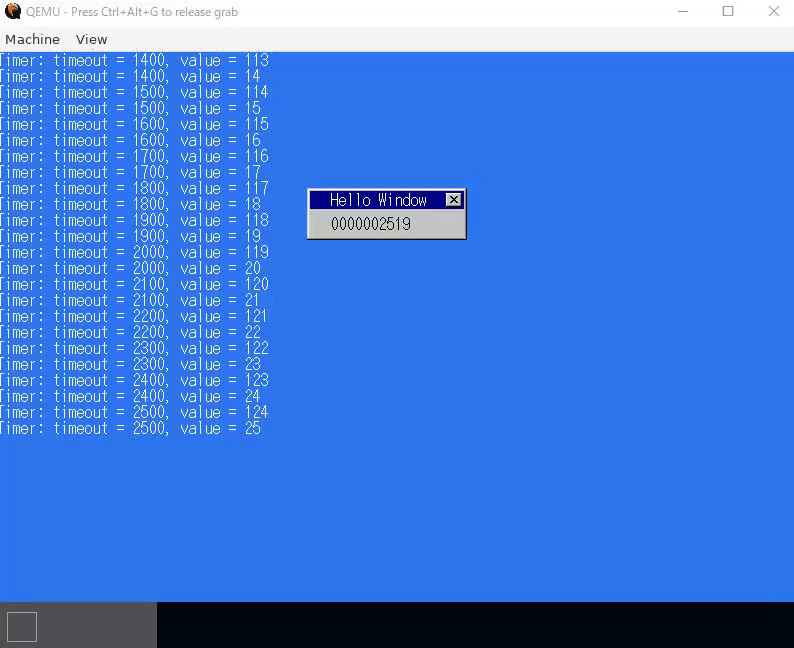Click the line with value = 118
Image resolution: width=794 pixels, height=648 pixels.
(134, 221)
